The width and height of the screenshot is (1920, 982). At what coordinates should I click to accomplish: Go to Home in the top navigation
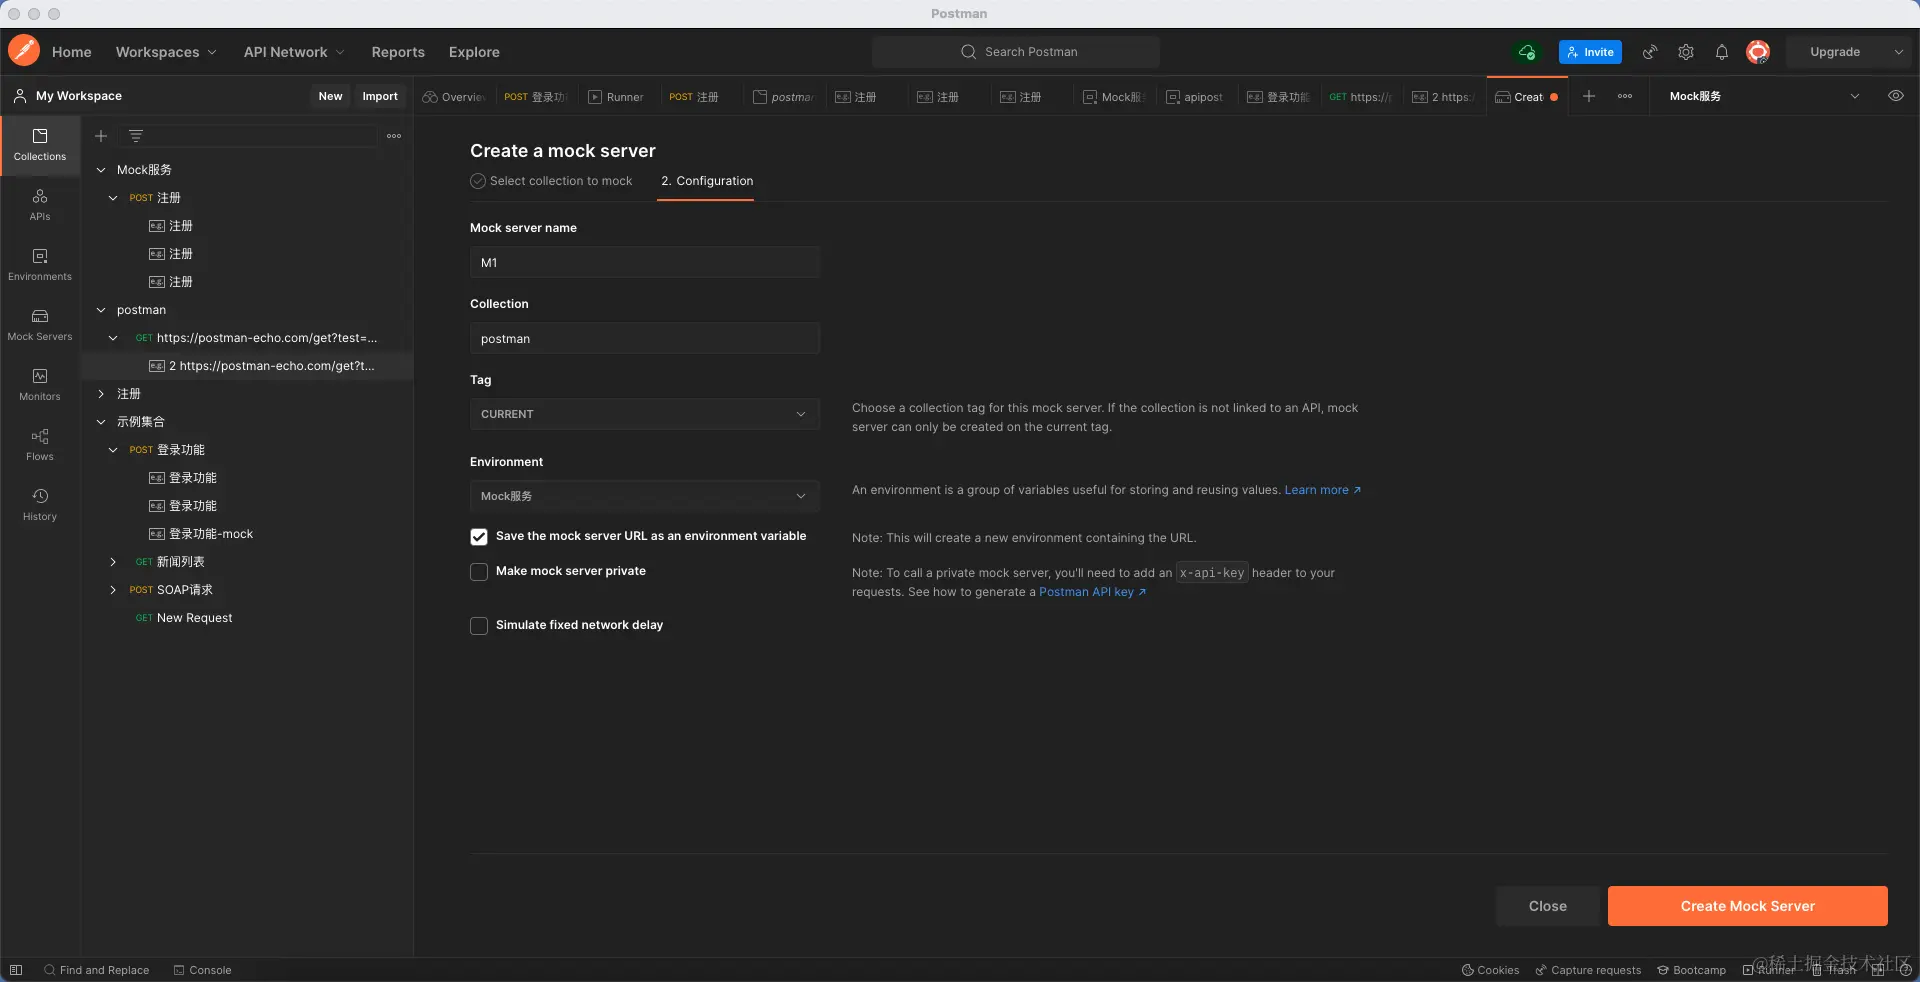click(x=72, y=52)
